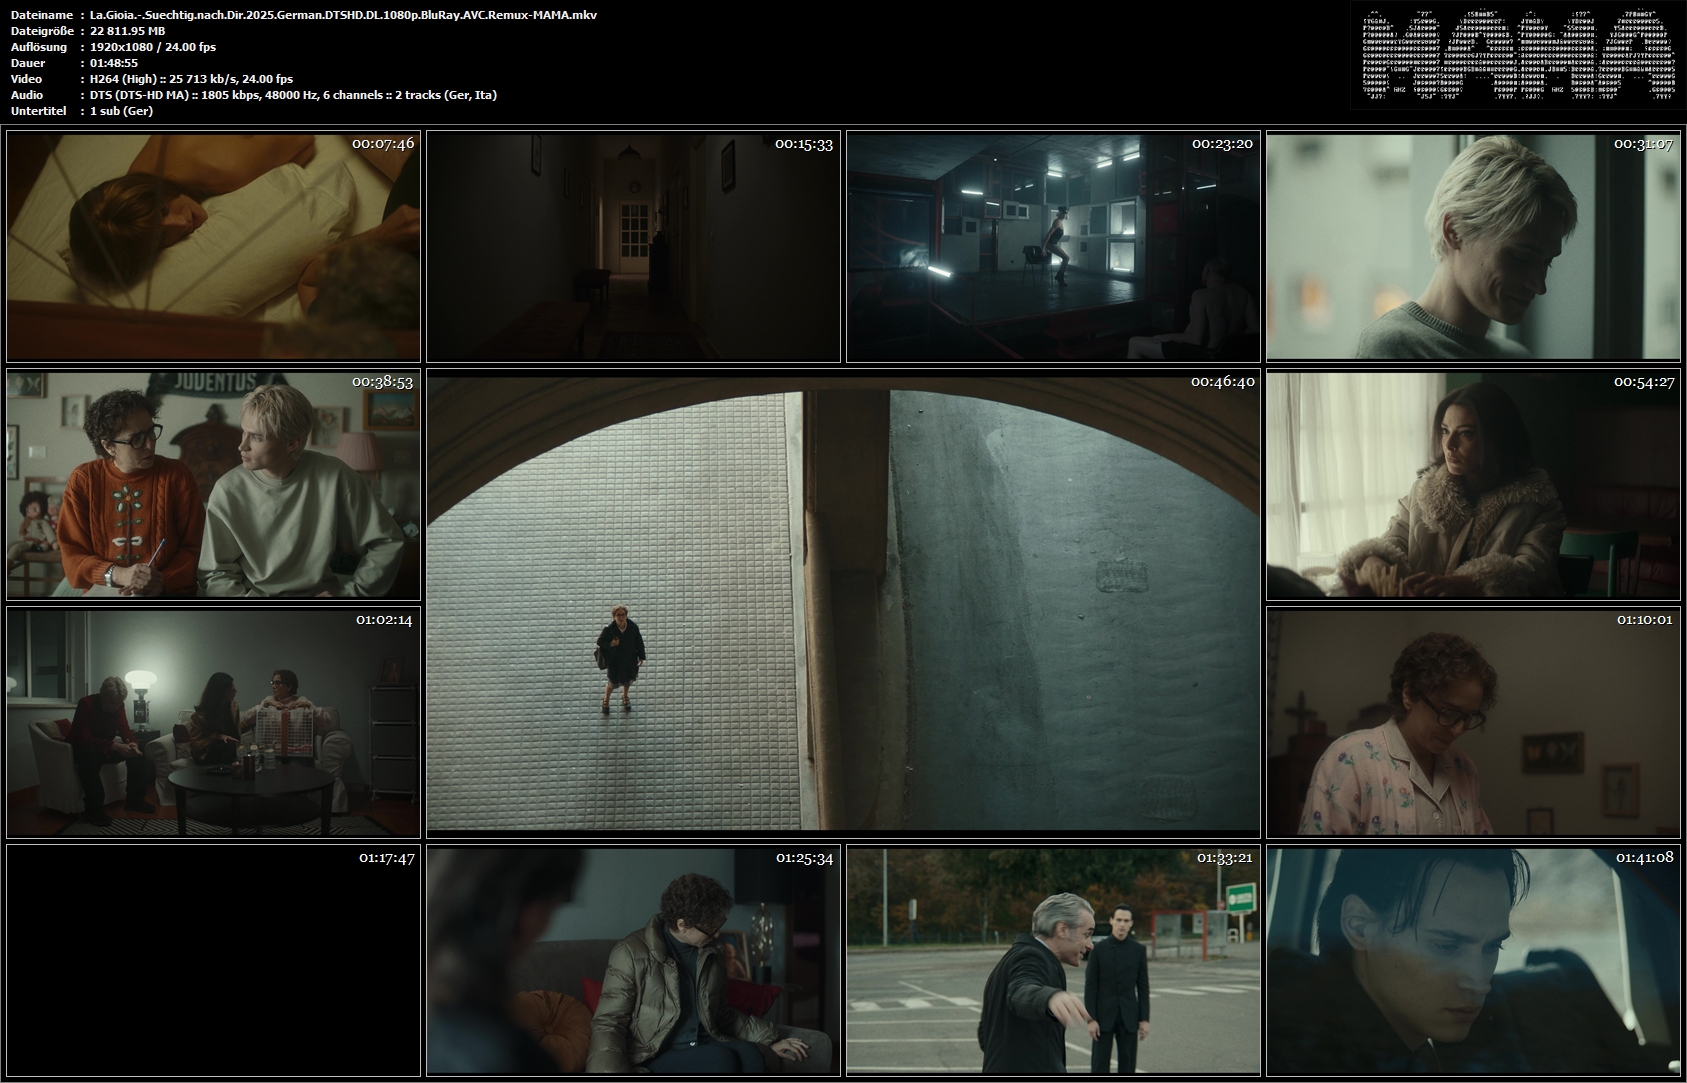Select the stage dancer frame at 00:23:20
The width and height of the screenshot is (1687, 1083).
point(1053,246)
